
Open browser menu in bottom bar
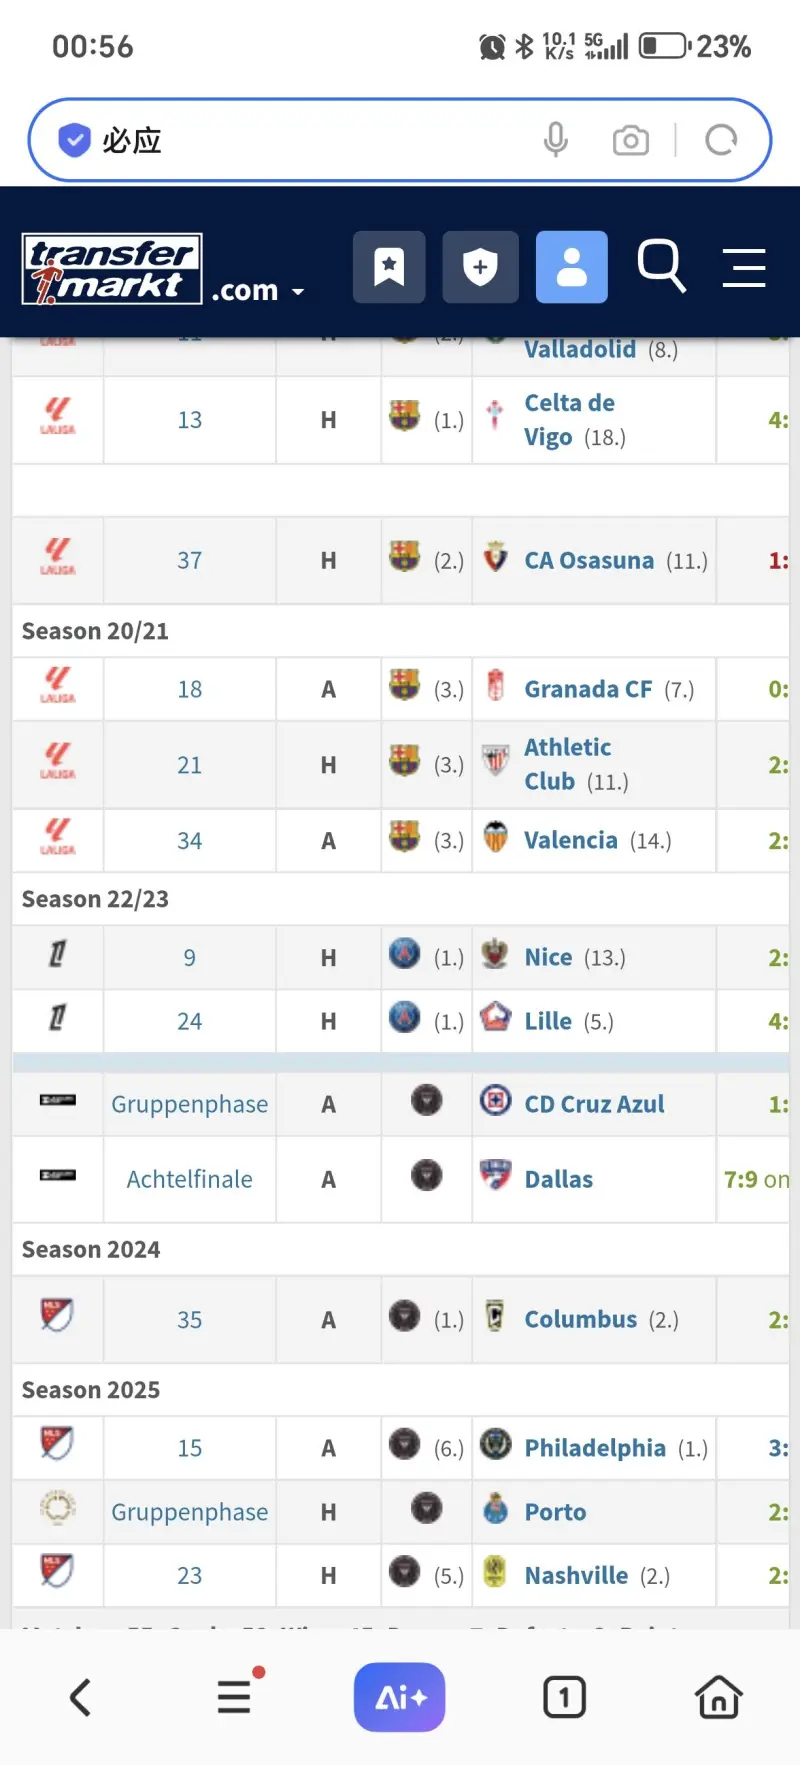click(234, 1697)
